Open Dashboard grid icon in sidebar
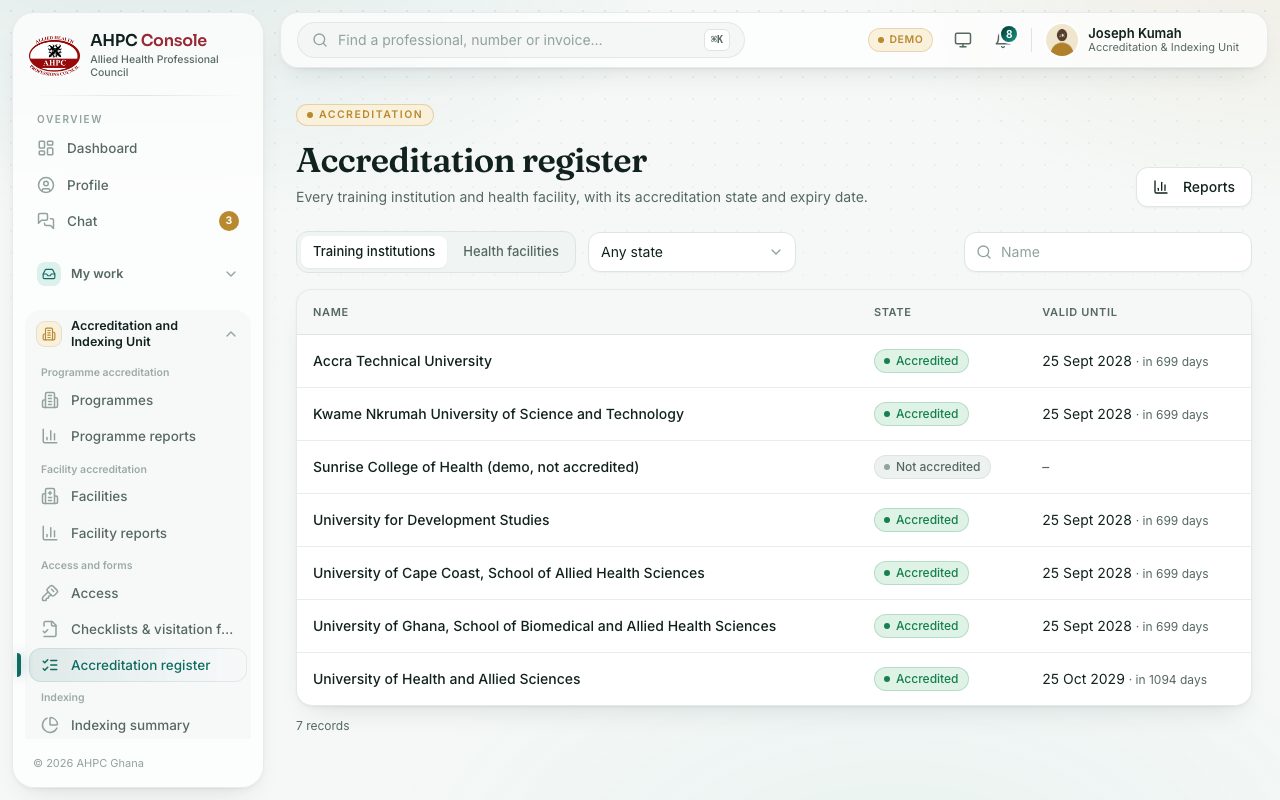The image size is (1280, 800). [x=46, y=148]
